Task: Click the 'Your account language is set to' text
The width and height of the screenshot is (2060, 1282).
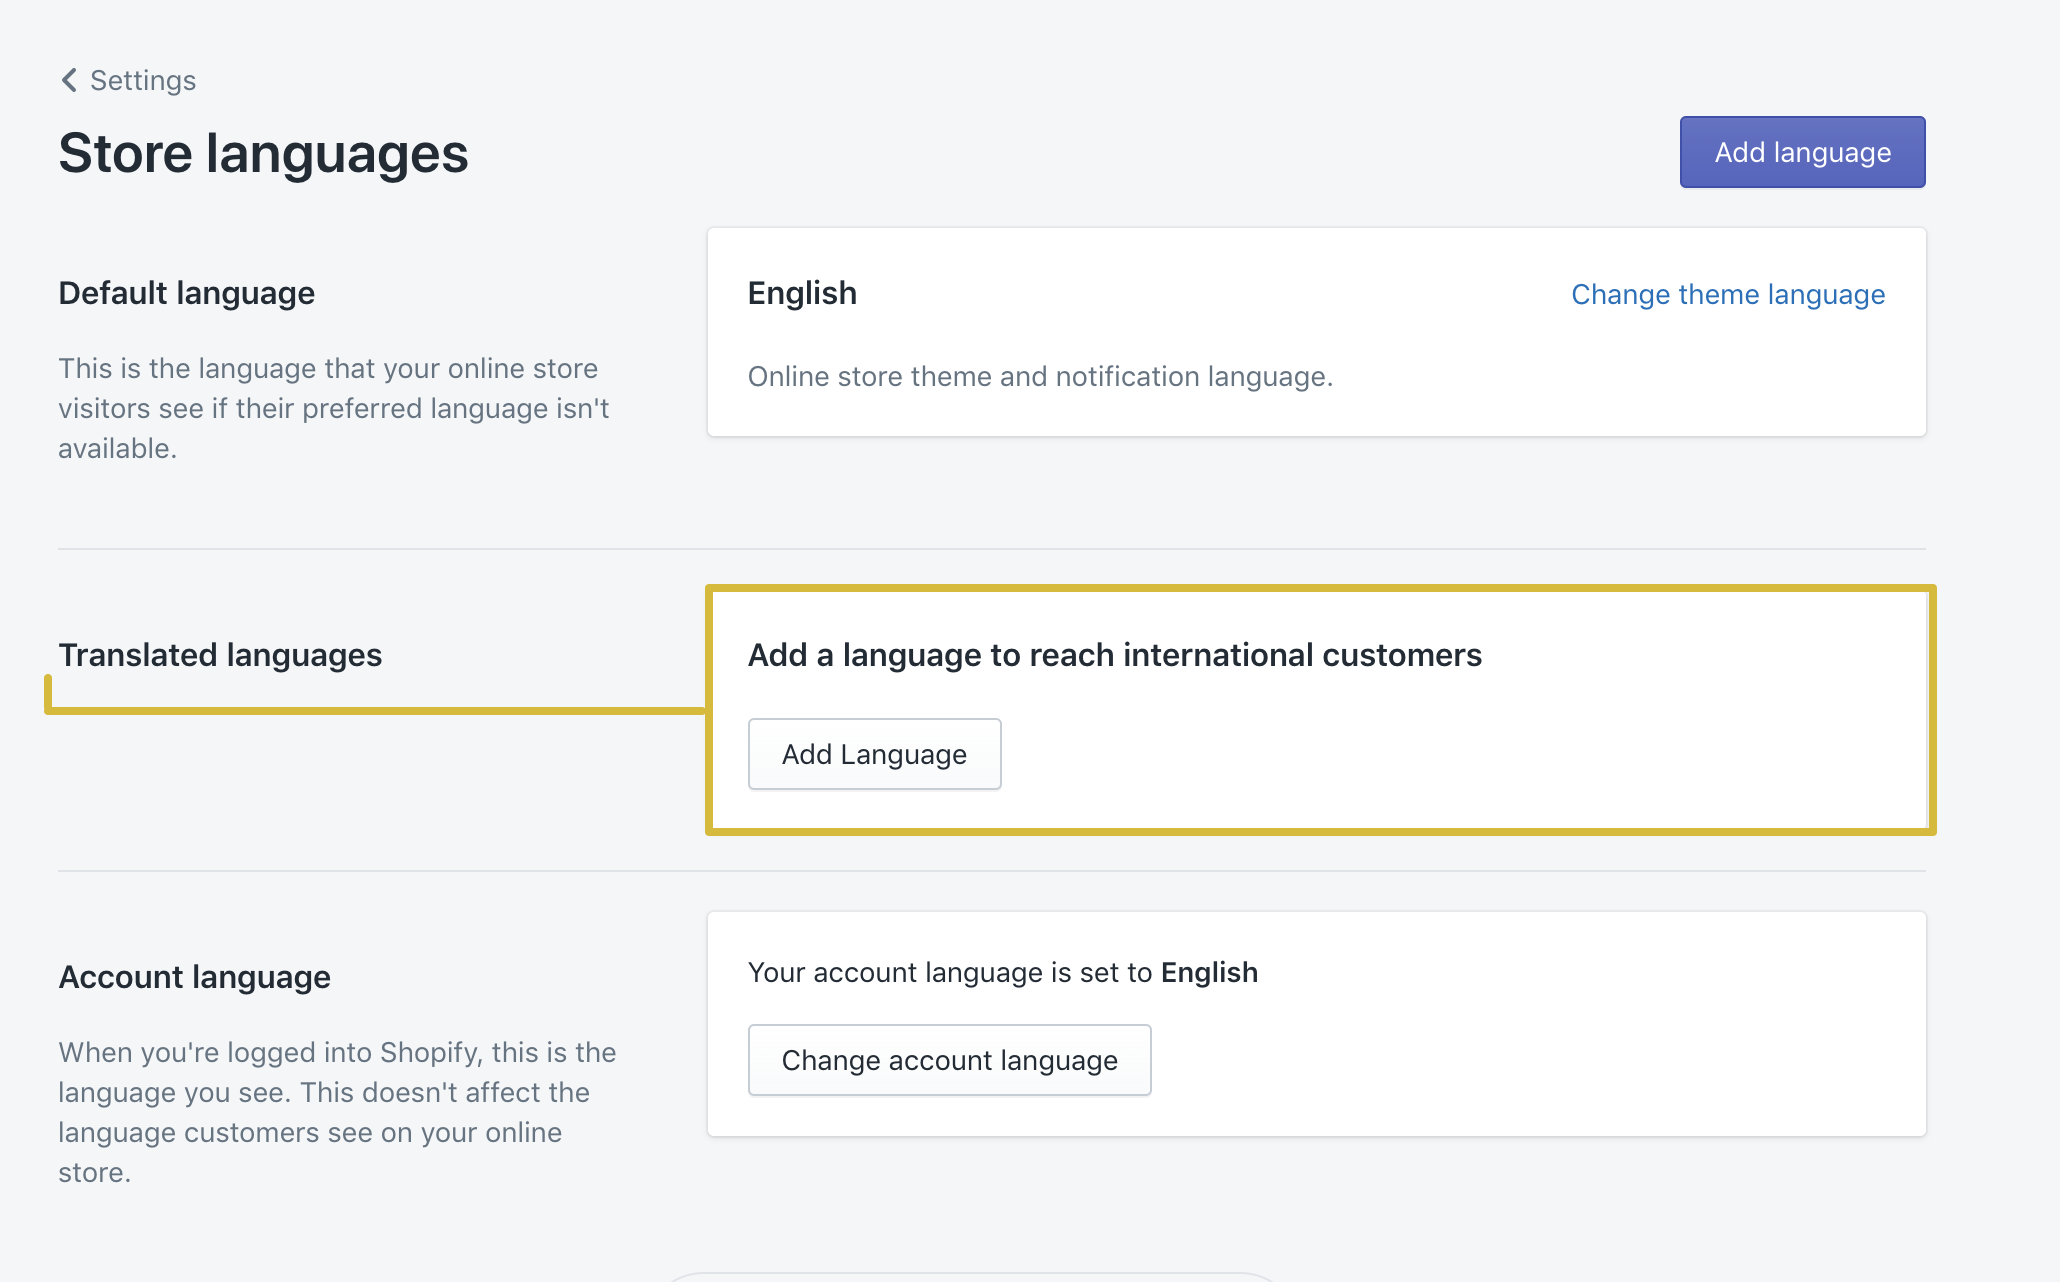Action: [950, 972]
